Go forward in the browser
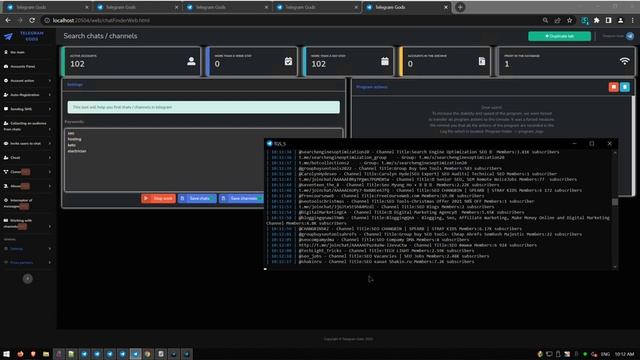The width and height of the screenshot is (640, 360). pos(20,20)
